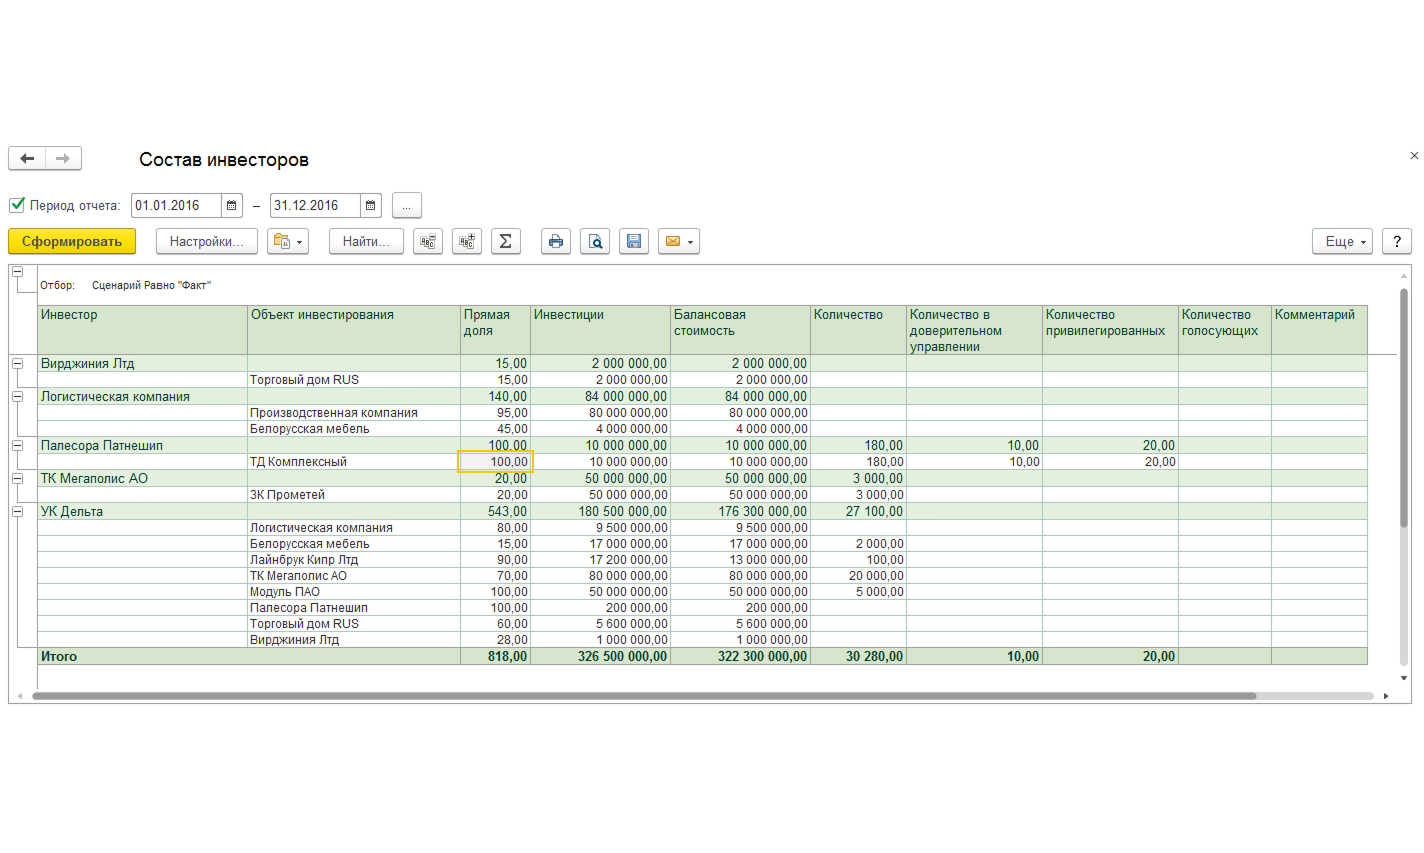1424x853 pixels.
Task: Expand all groups with the ABC plus icon
Action: [467, 241]
